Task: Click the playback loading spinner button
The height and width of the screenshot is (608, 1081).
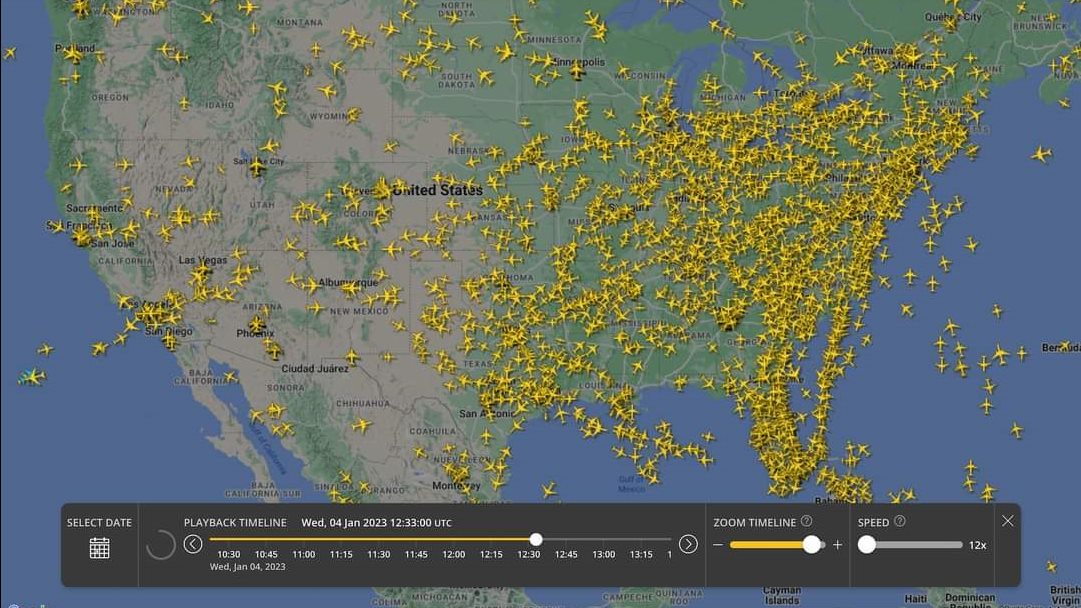Action: click(160, 545)
